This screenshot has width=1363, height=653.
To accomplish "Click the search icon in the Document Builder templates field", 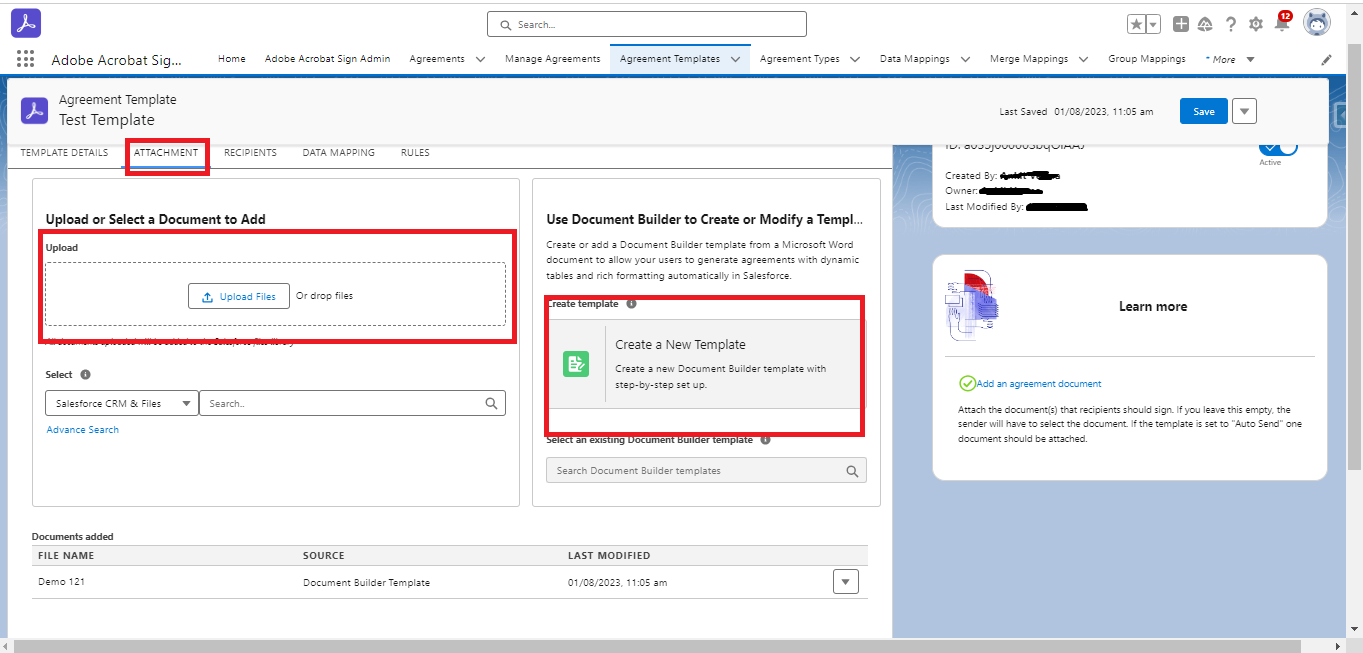I will click(852, 471).
